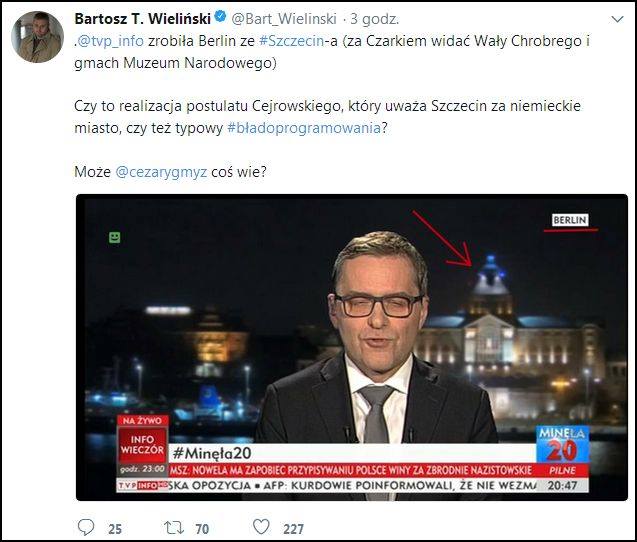Open the embedded TVP Info screenshot

coord(352,347)
